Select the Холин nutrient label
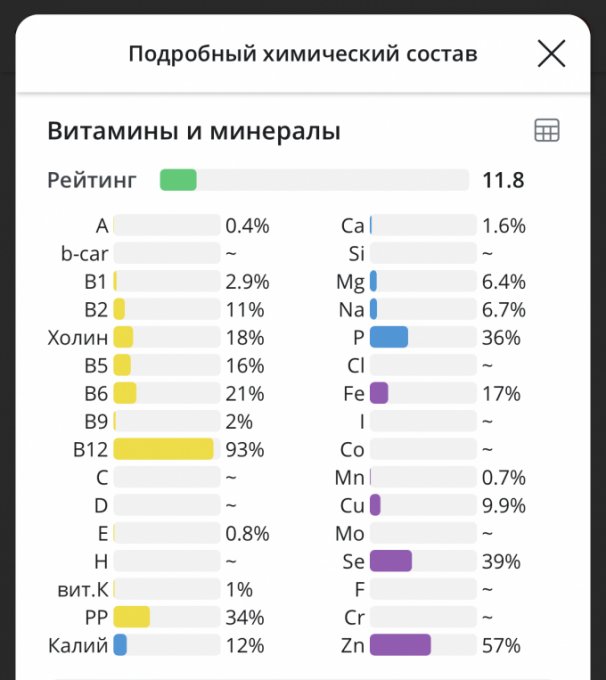606x680 pixels. (x=77, y=338)
